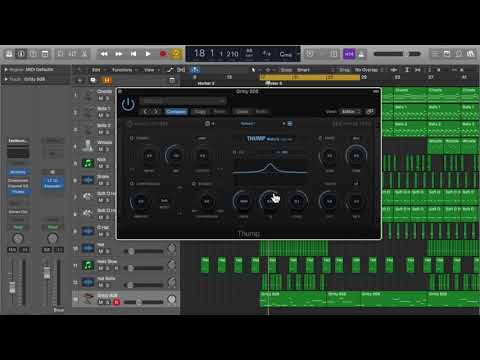Screen dimensions: 480x360
Task: Click the link icon in plugin header
Action: pos(370,112)
